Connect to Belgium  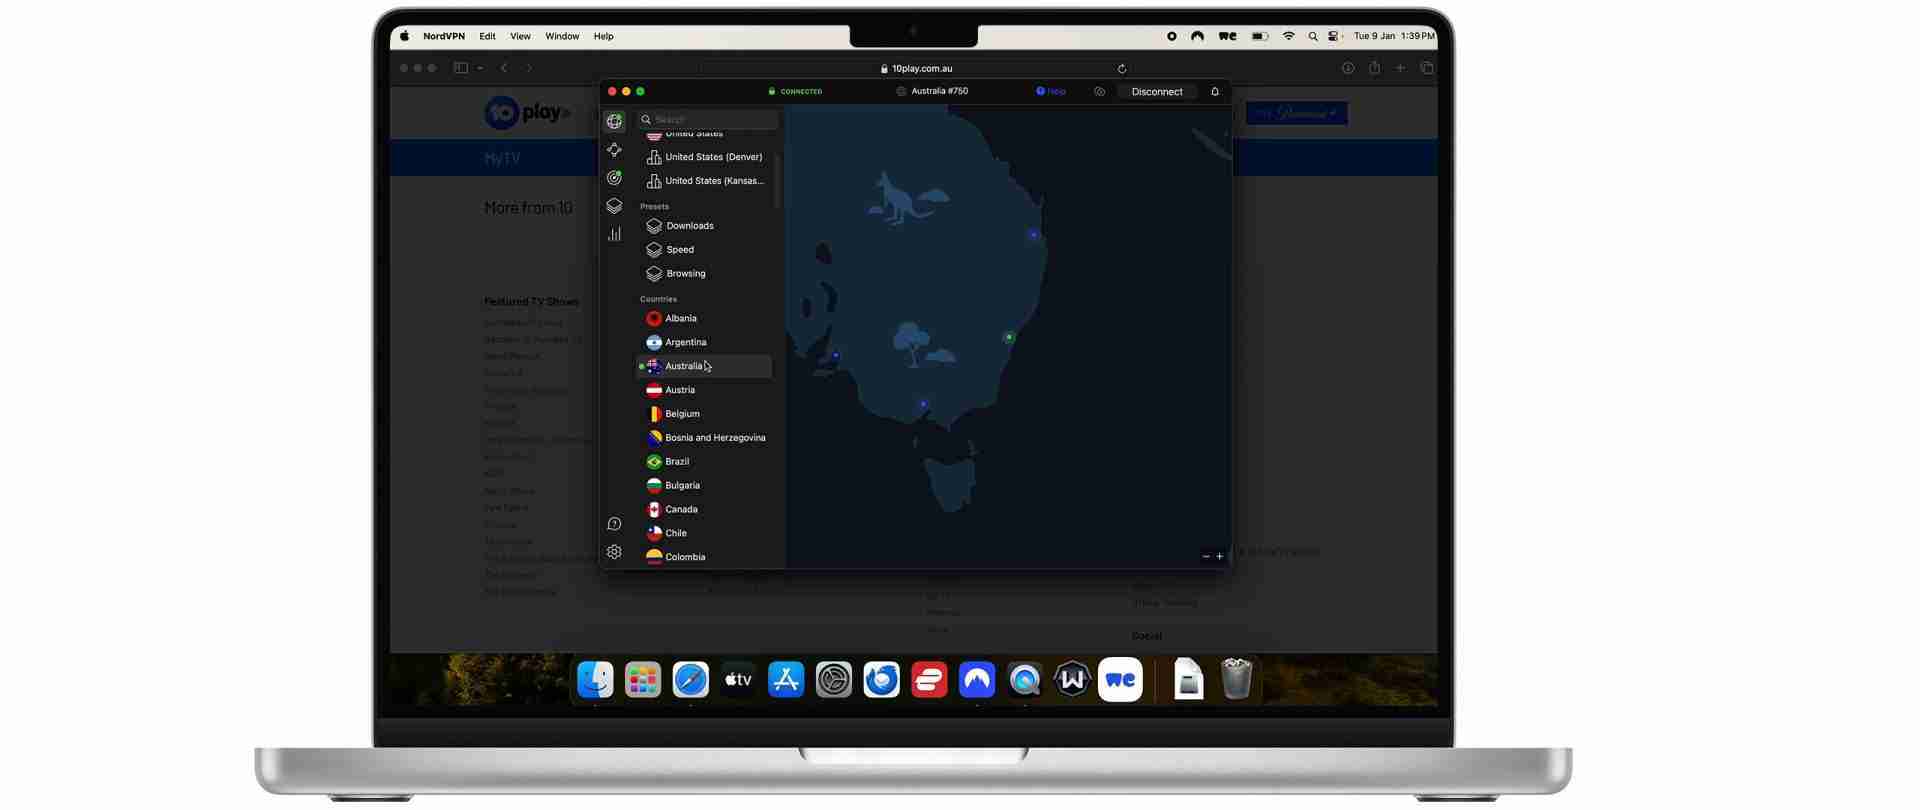(x=705, y=414)
